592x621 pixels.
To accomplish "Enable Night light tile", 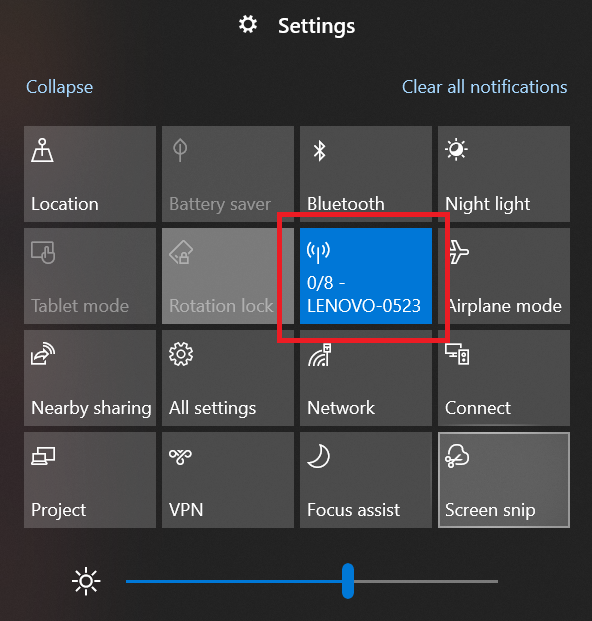I will click(x=504, y=174).
